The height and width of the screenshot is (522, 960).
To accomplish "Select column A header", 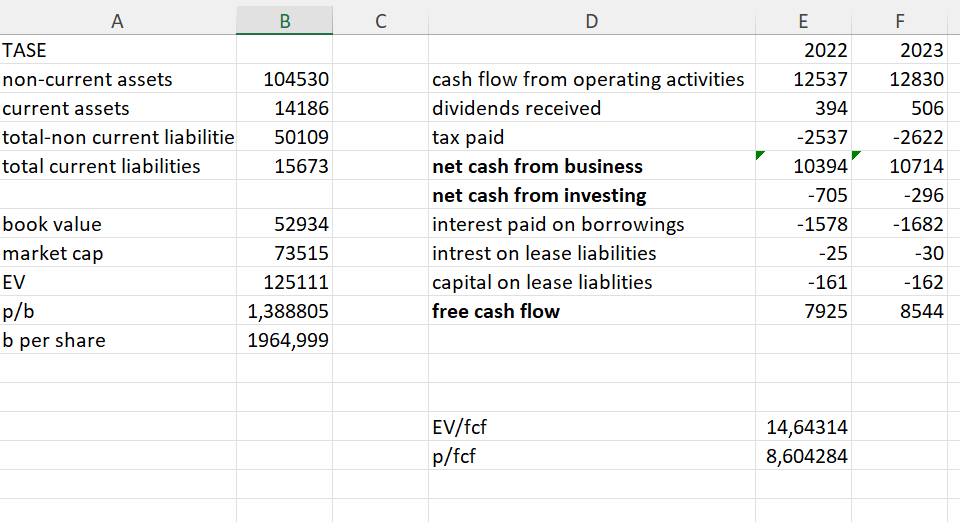I will (x=118, y=18).
